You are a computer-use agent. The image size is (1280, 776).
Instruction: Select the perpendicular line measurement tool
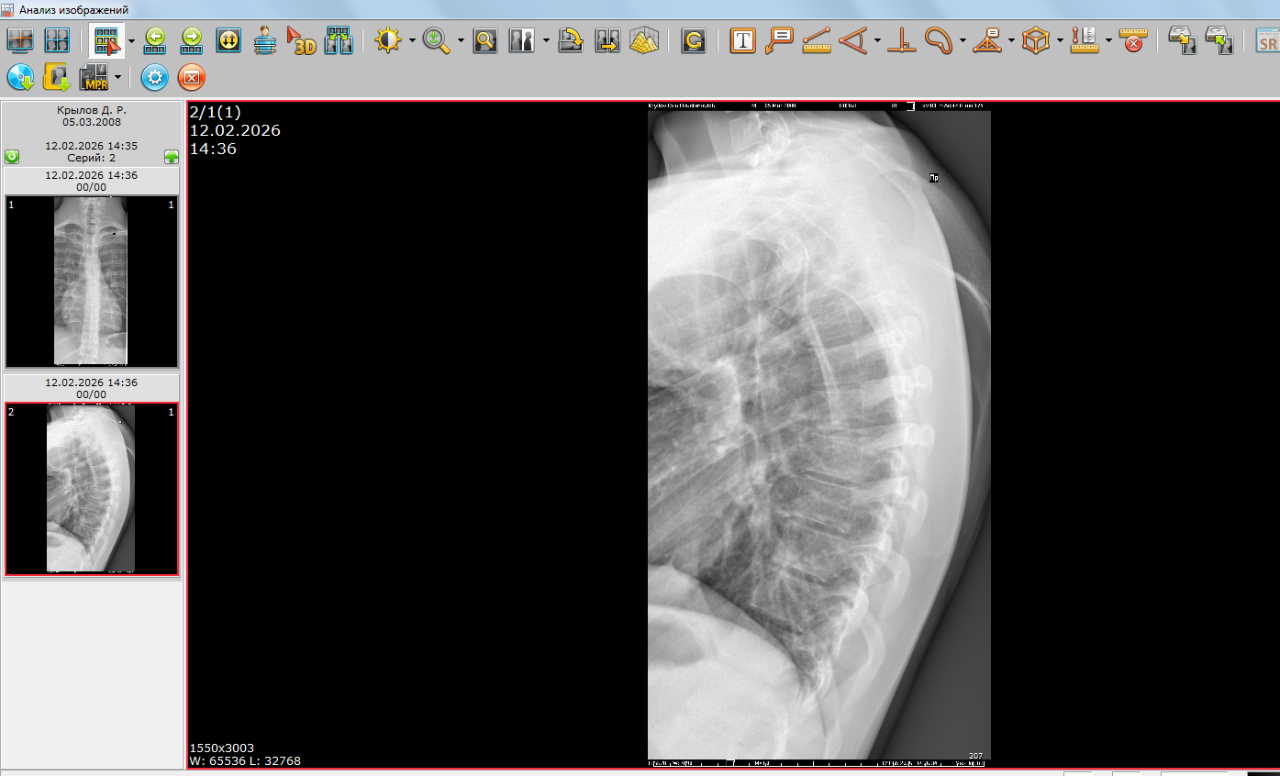[x=901, y=41]
